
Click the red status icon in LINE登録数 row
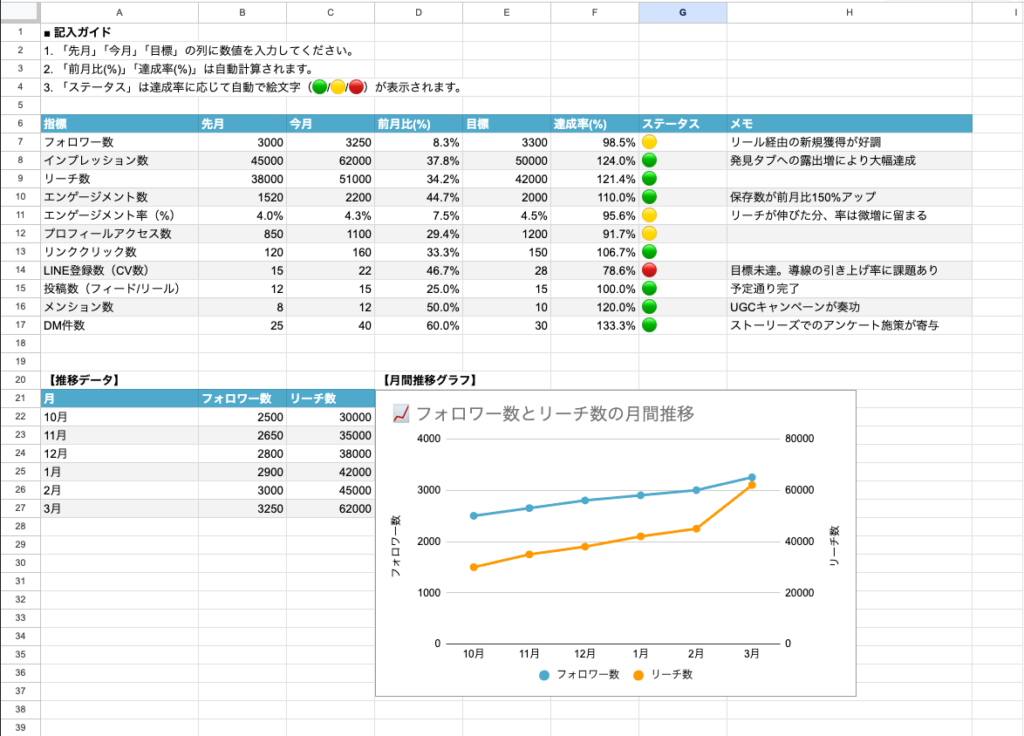tap(649, 270)
